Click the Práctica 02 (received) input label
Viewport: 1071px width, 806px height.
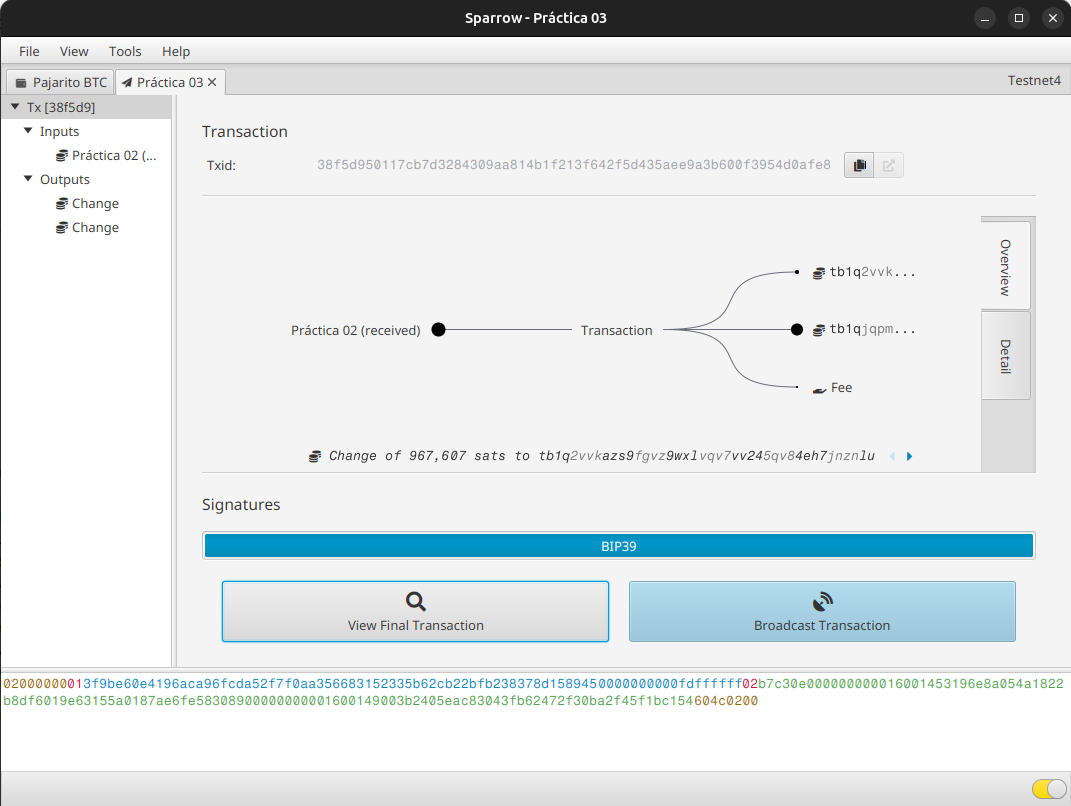(356, 331)
